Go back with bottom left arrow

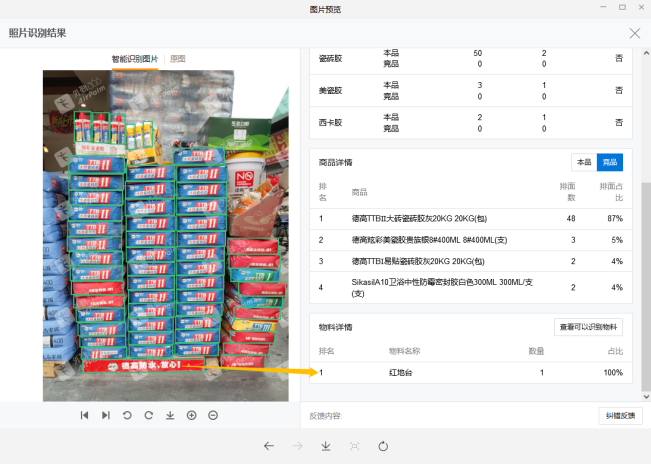coord(269,446)
